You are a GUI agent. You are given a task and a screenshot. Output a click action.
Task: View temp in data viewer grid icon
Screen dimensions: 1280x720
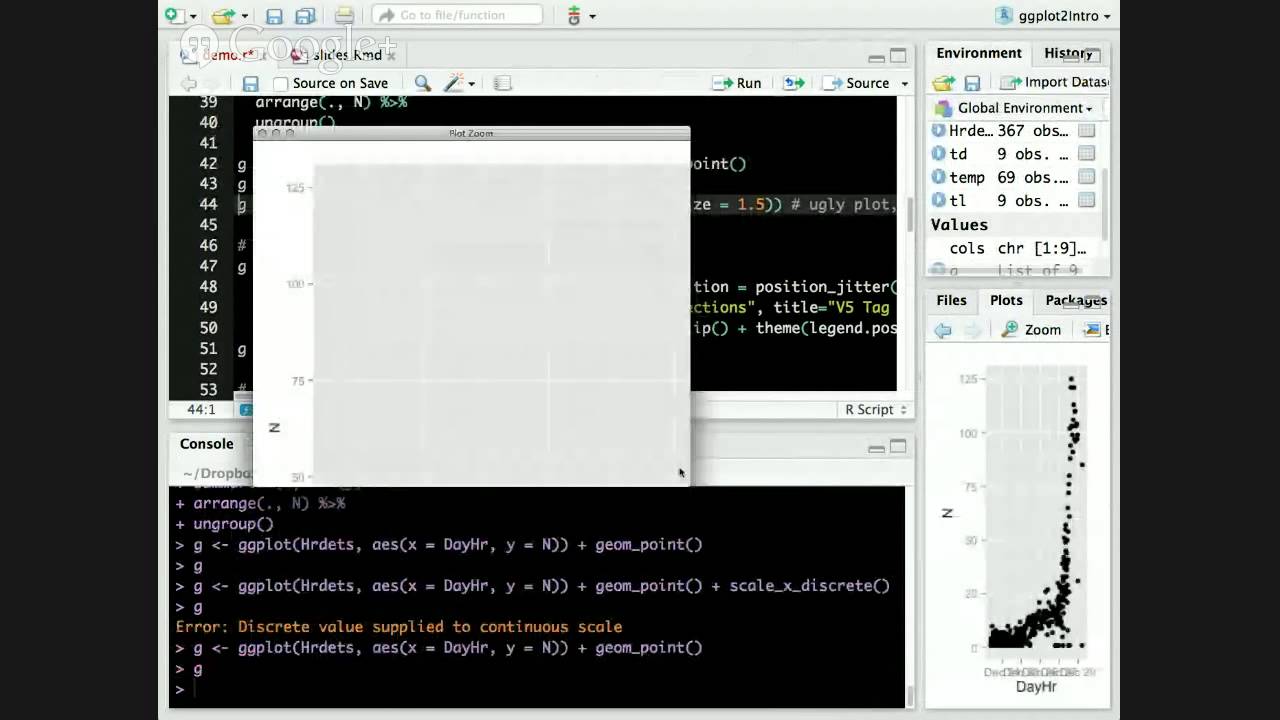click(x=1086, y=177)
